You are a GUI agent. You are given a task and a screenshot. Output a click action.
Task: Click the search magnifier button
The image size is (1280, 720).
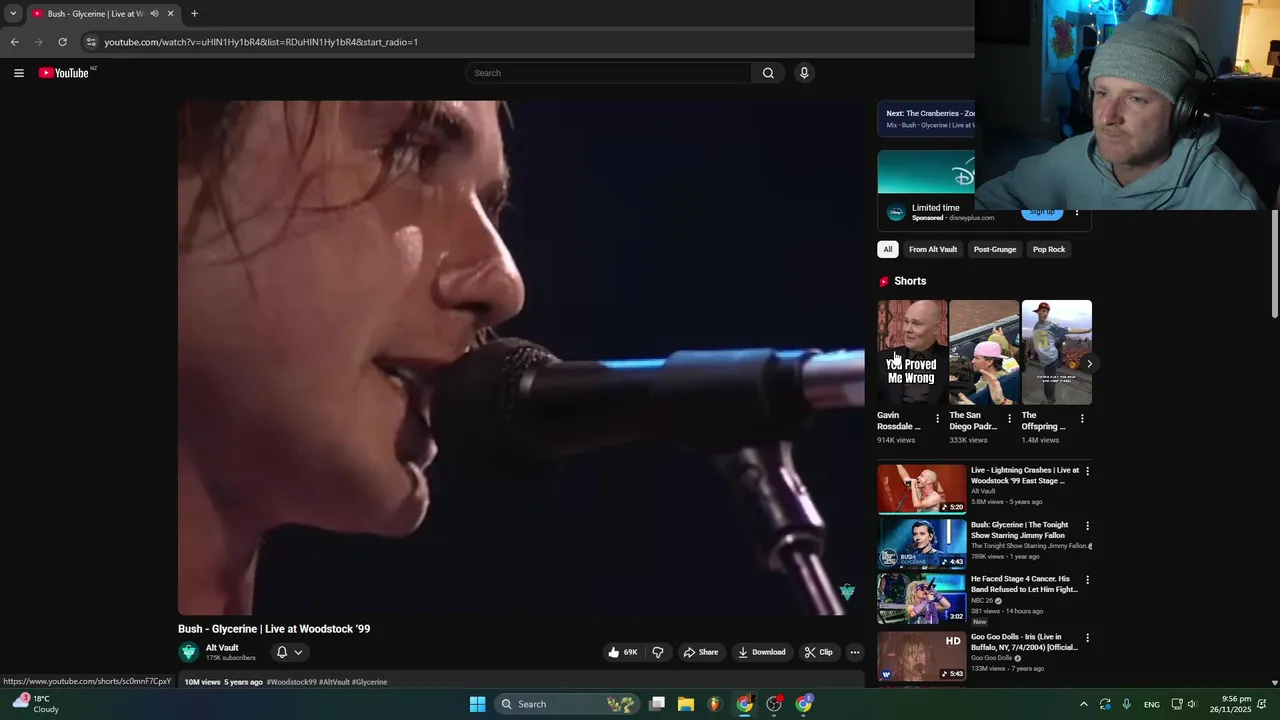pyautogui.click(x=768, y=73)
